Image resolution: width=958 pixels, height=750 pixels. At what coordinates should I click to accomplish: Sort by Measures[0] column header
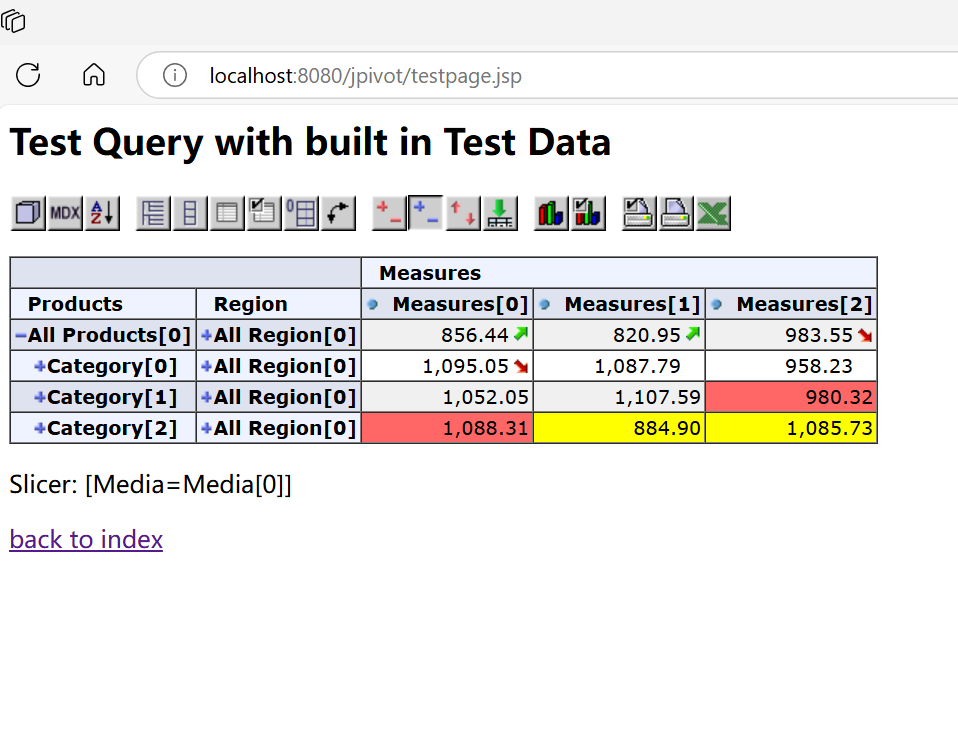click(x=373, y=305)
